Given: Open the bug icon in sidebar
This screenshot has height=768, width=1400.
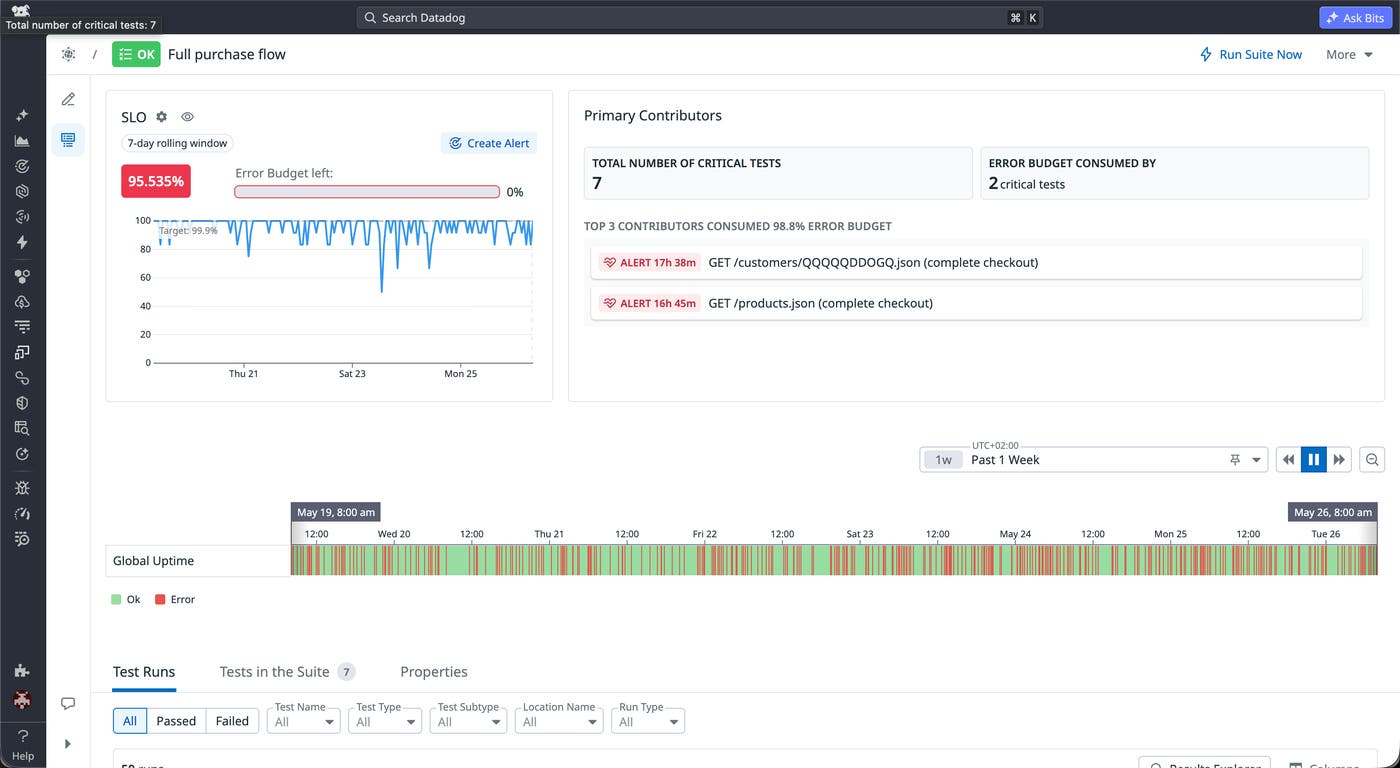Looking at the screenshot, I should 22,488.
